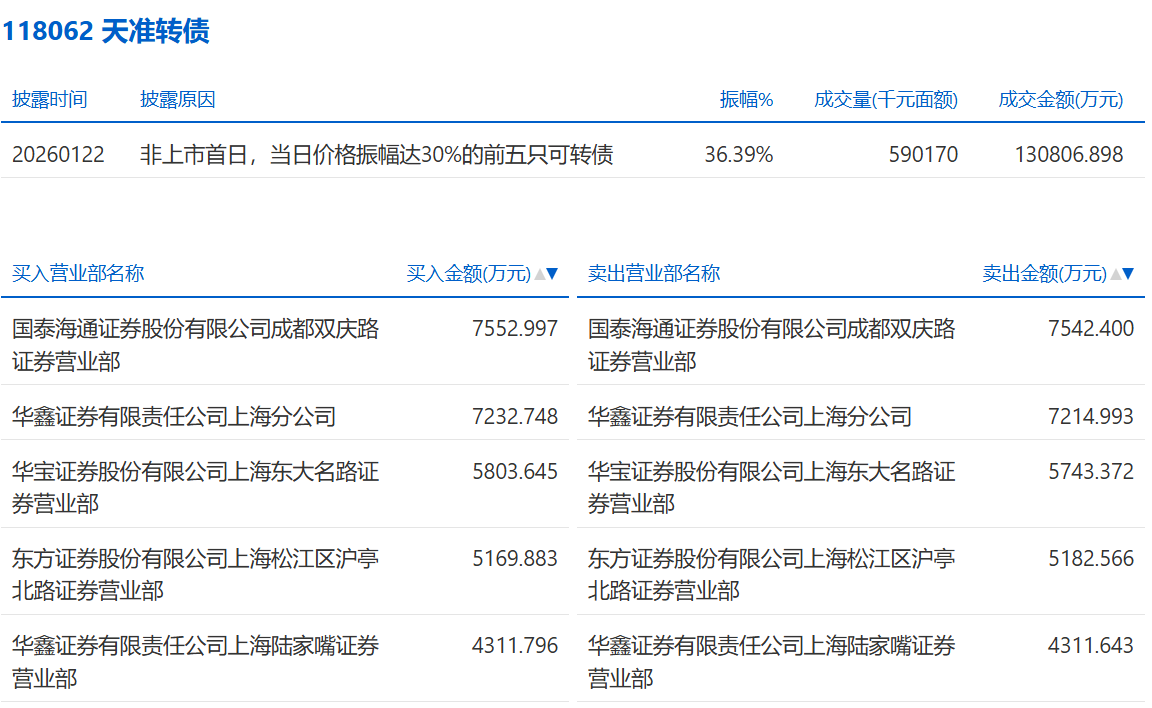Click the descending sort arrow for 买入金额
Viewport: 1152px width, 708px height.
[x=553, y=274]
